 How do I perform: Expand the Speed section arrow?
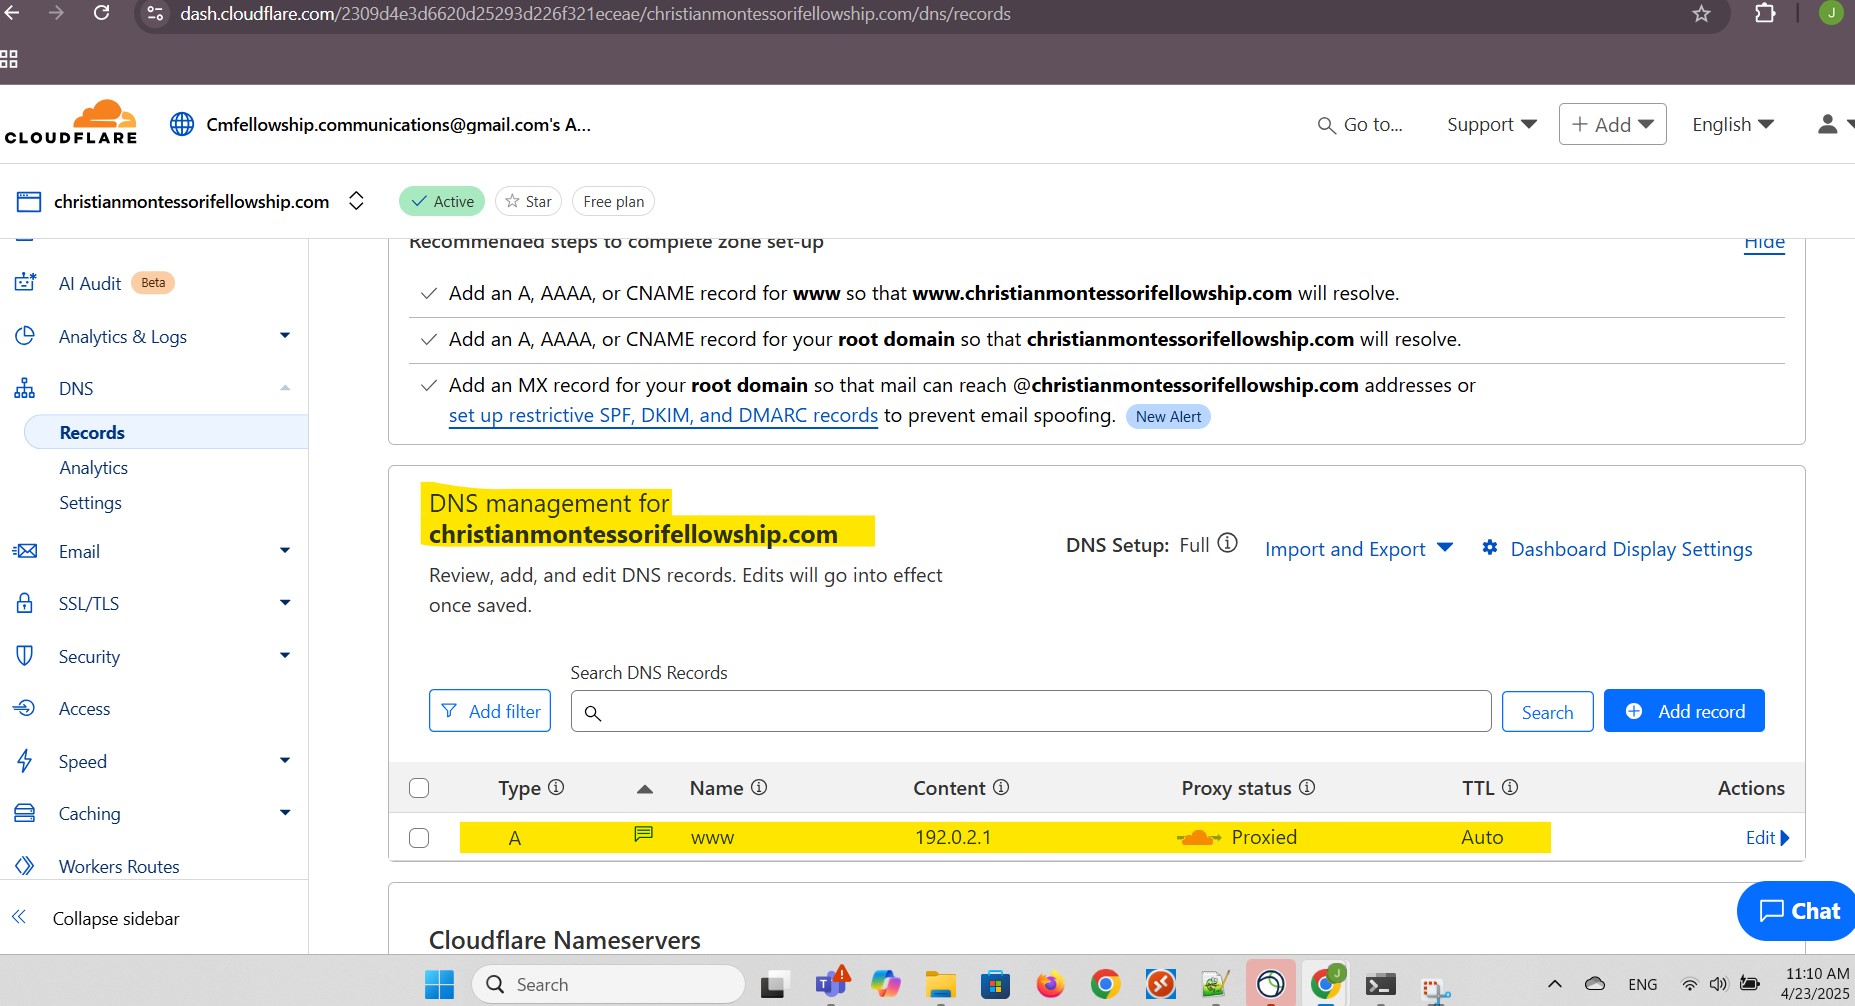pyautogui.click(x=285, y=761)
